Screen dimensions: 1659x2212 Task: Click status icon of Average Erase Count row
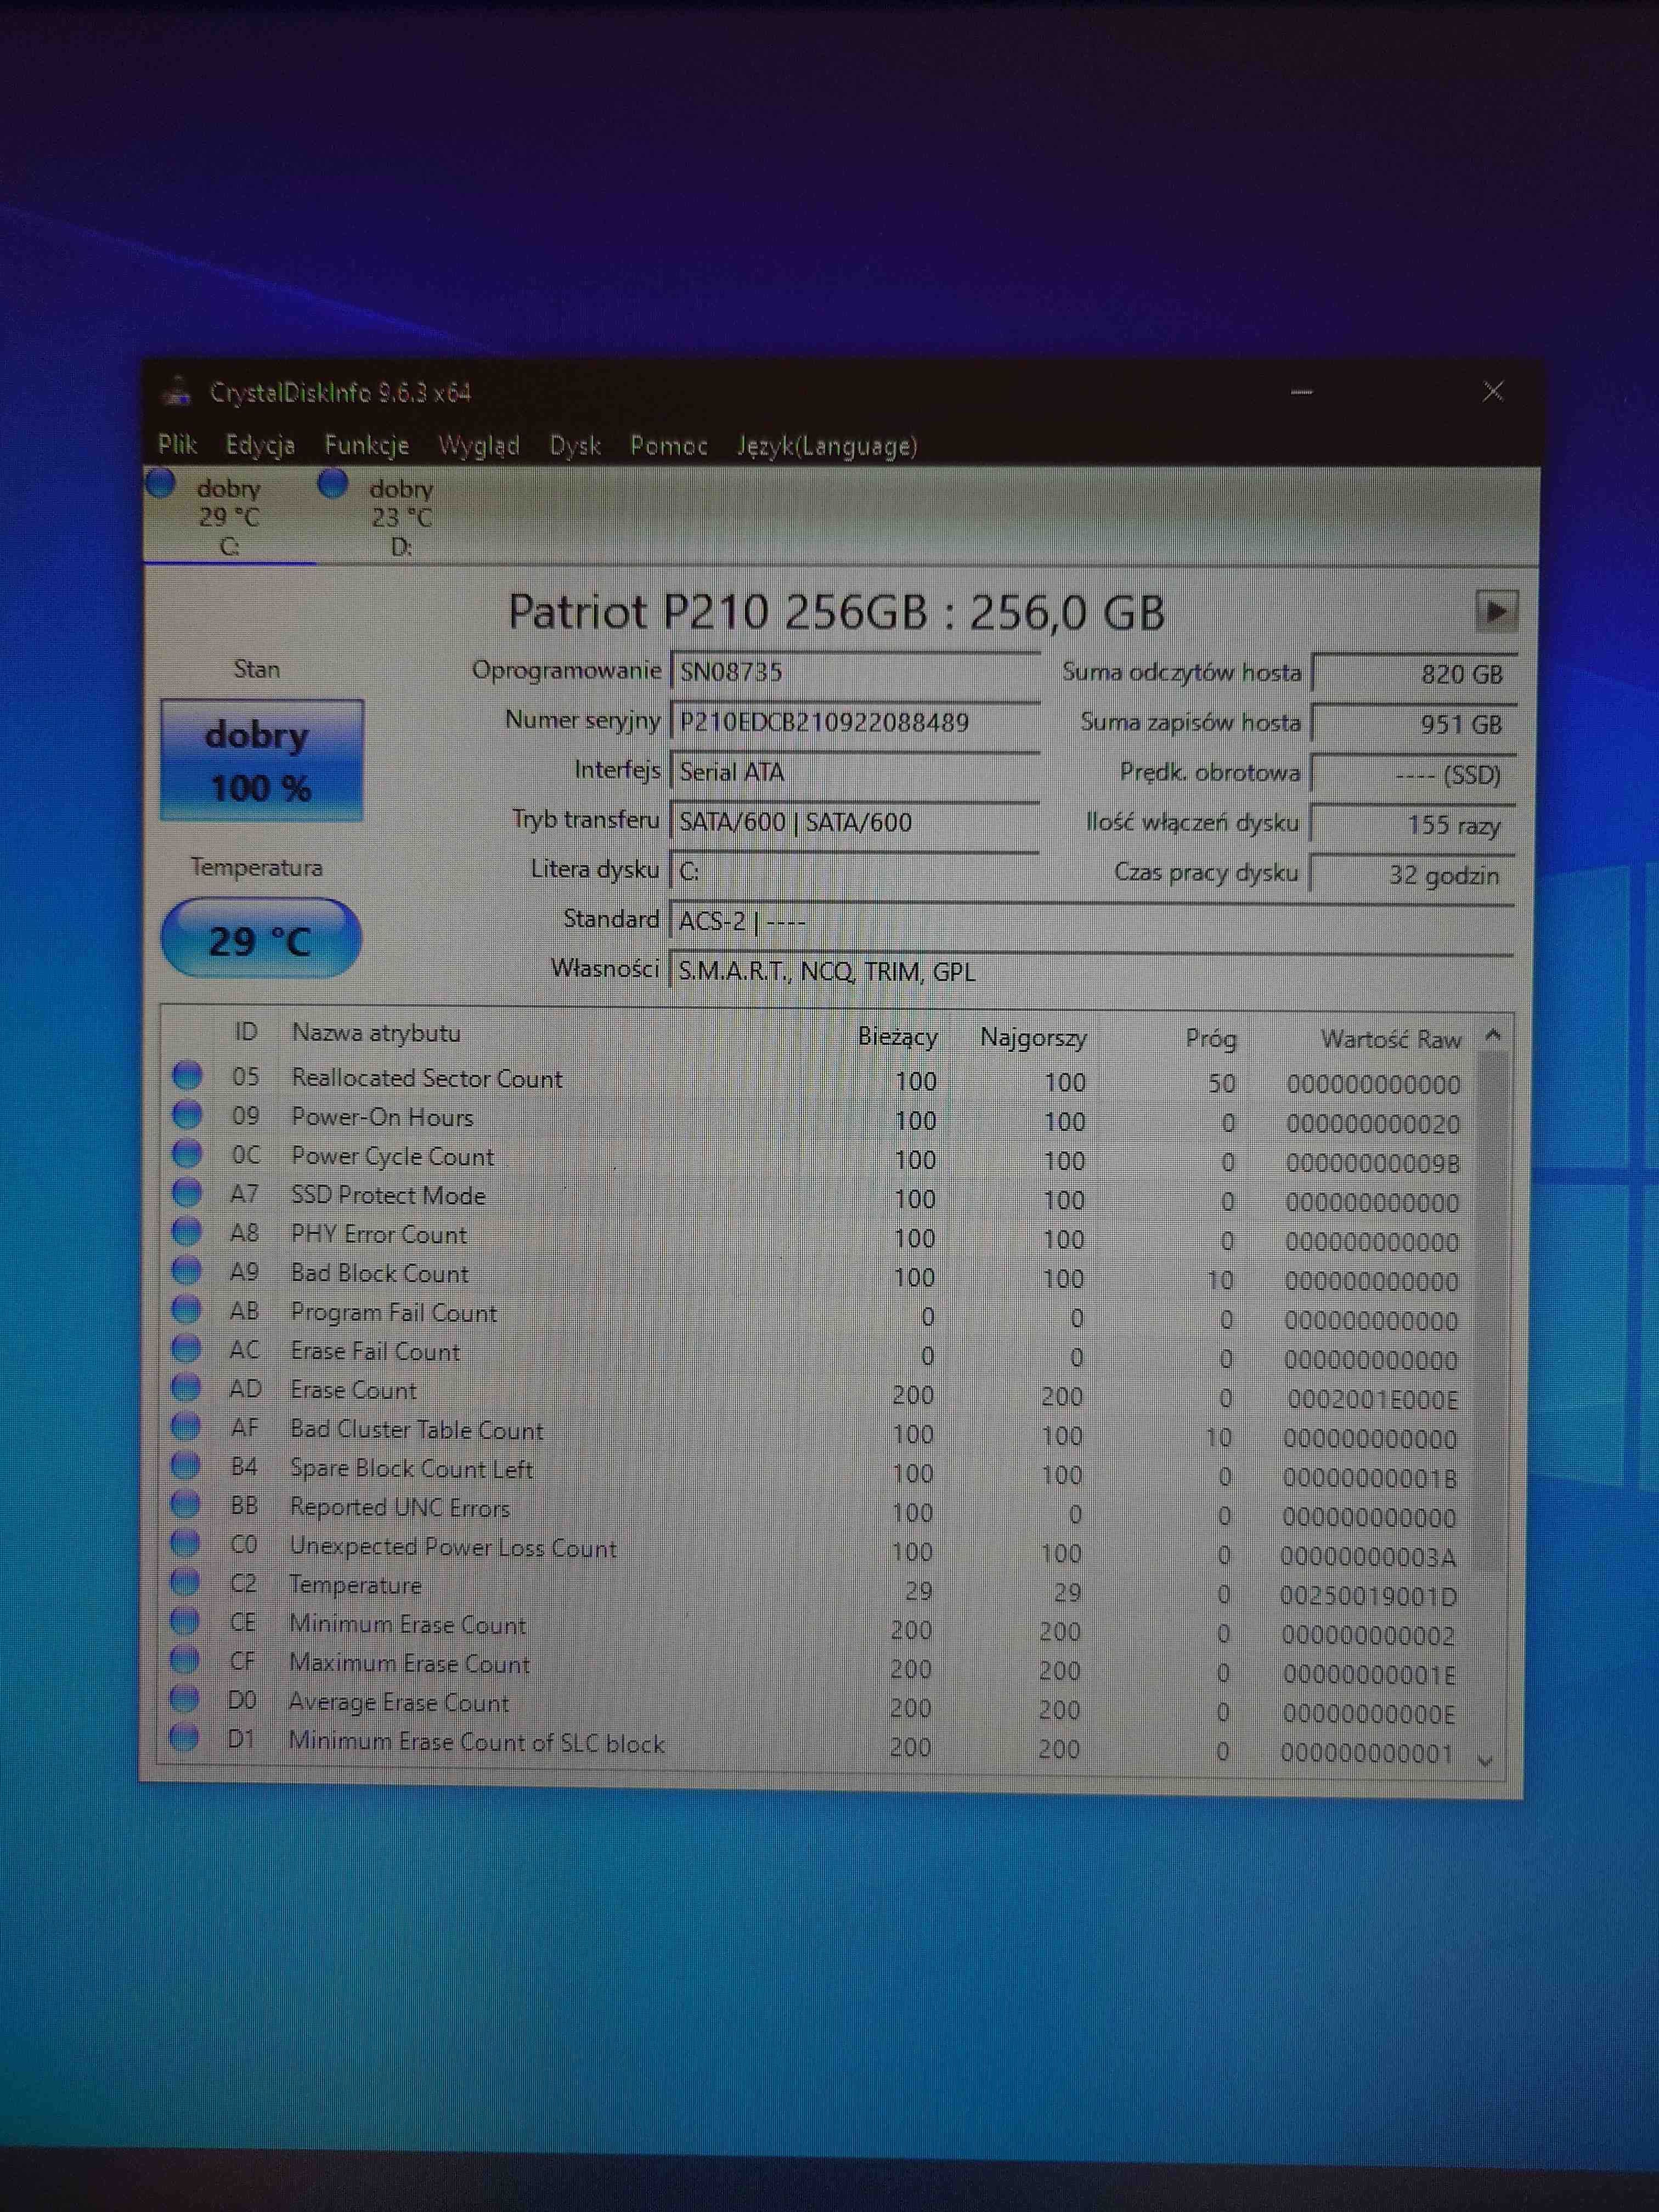185,1699
